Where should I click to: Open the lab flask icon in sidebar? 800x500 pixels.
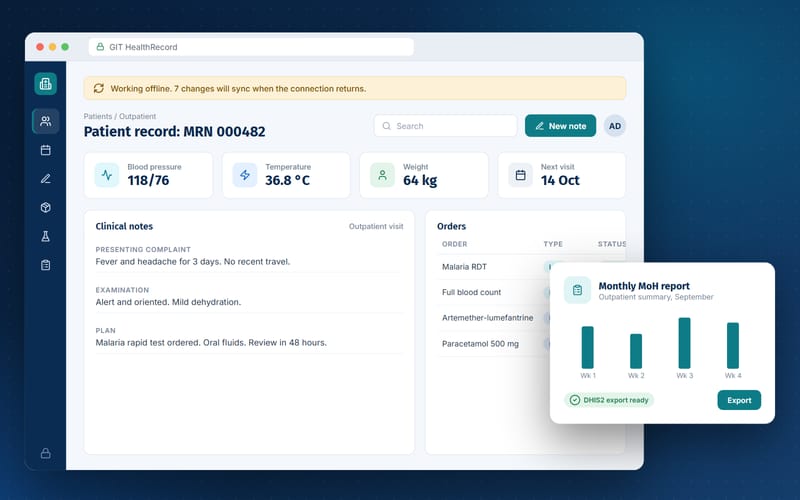(x=45, y=236)
